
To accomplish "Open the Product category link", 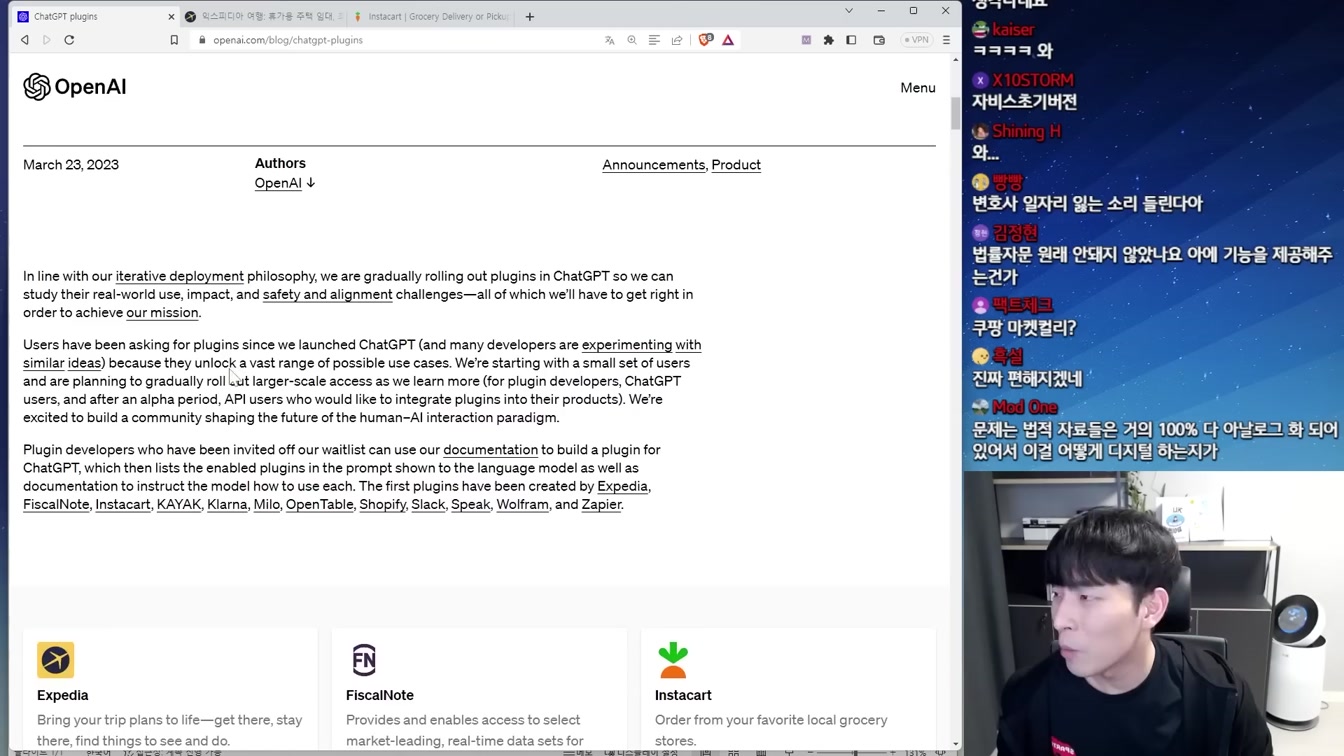I will pyautogui.click(x=736, y=165).
